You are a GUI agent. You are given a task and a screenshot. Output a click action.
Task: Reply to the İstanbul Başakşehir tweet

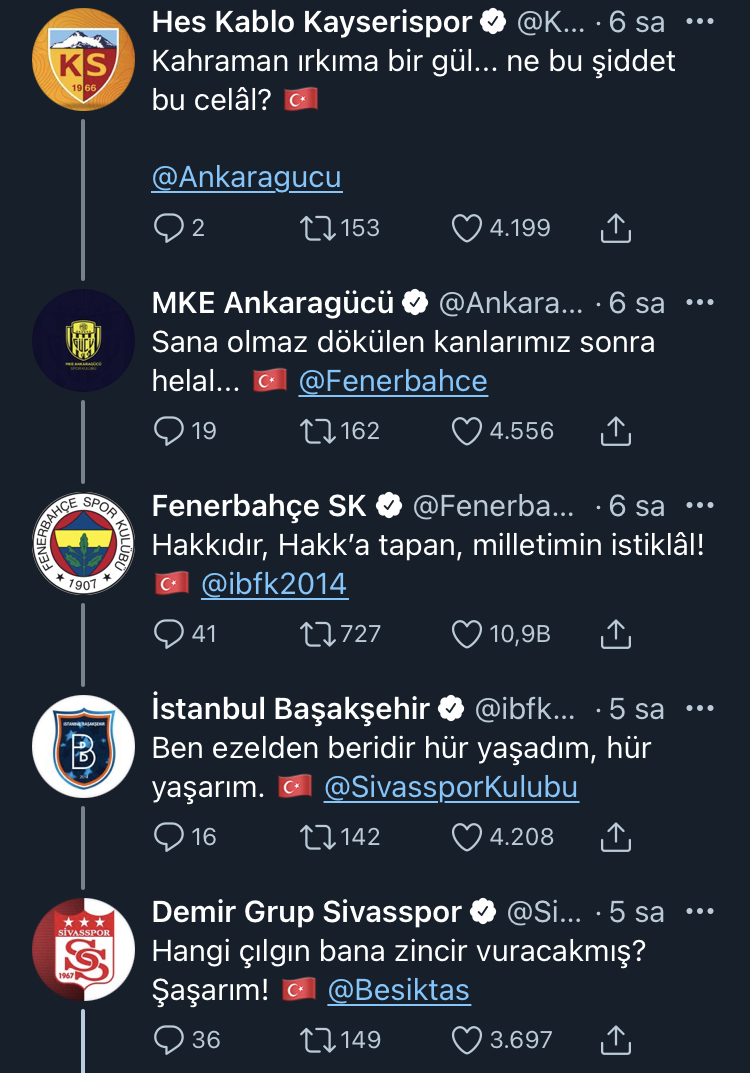click(x=168, y=836)
